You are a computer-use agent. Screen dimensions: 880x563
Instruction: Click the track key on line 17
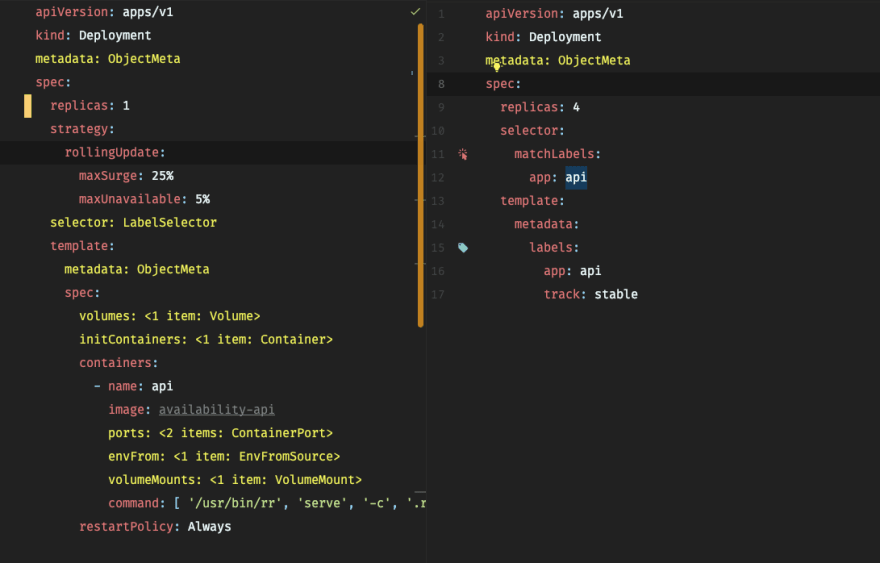562,295
